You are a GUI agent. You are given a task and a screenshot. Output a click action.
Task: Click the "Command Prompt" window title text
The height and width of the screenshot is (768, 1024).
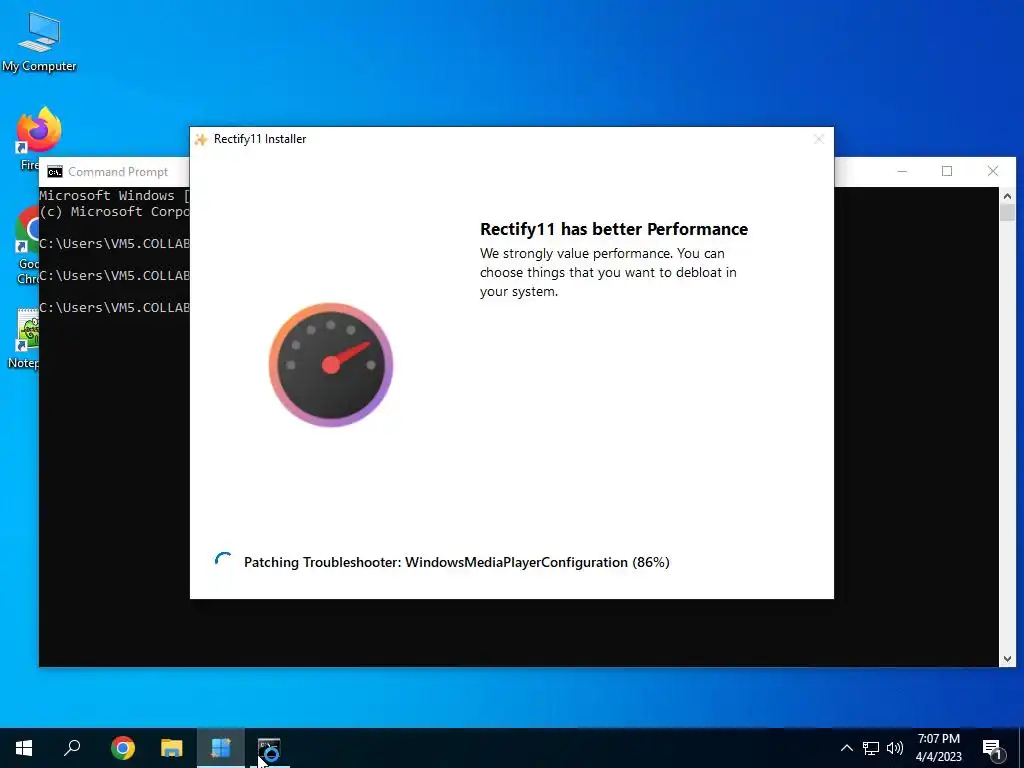point(118,172)
